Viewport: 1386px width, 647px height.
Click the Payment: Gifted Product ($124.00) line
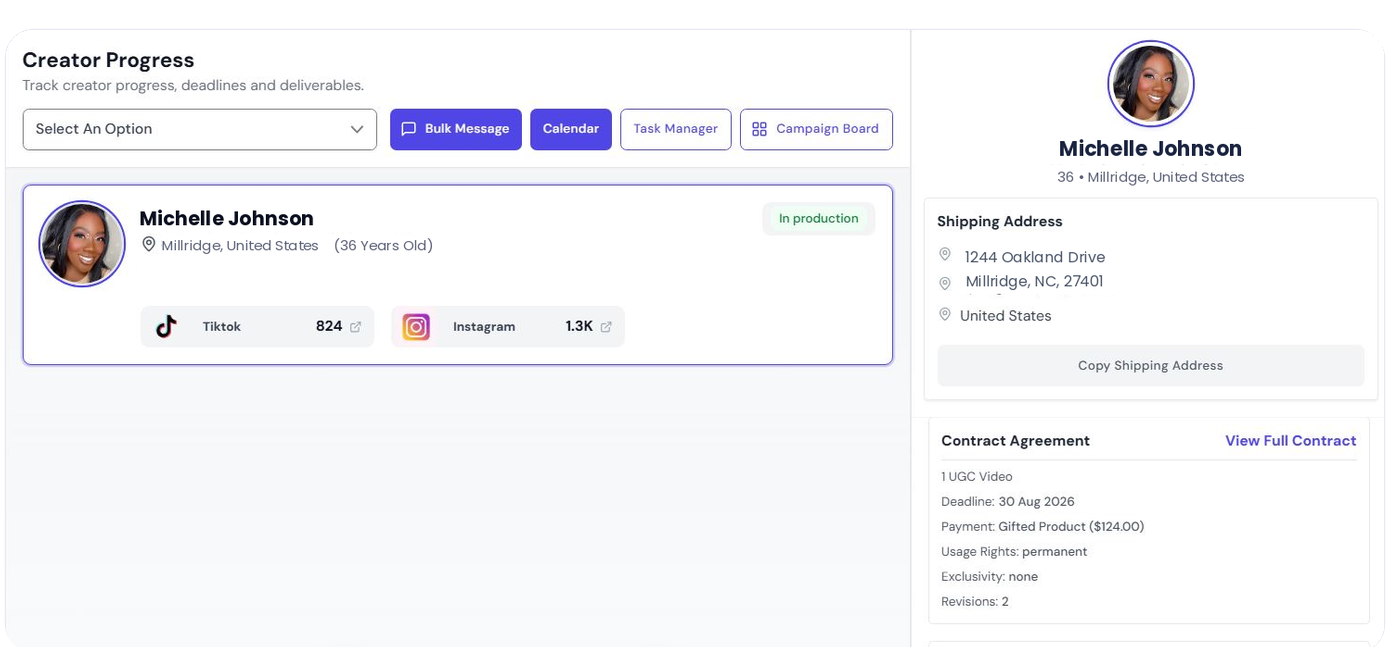[1043, 527]
